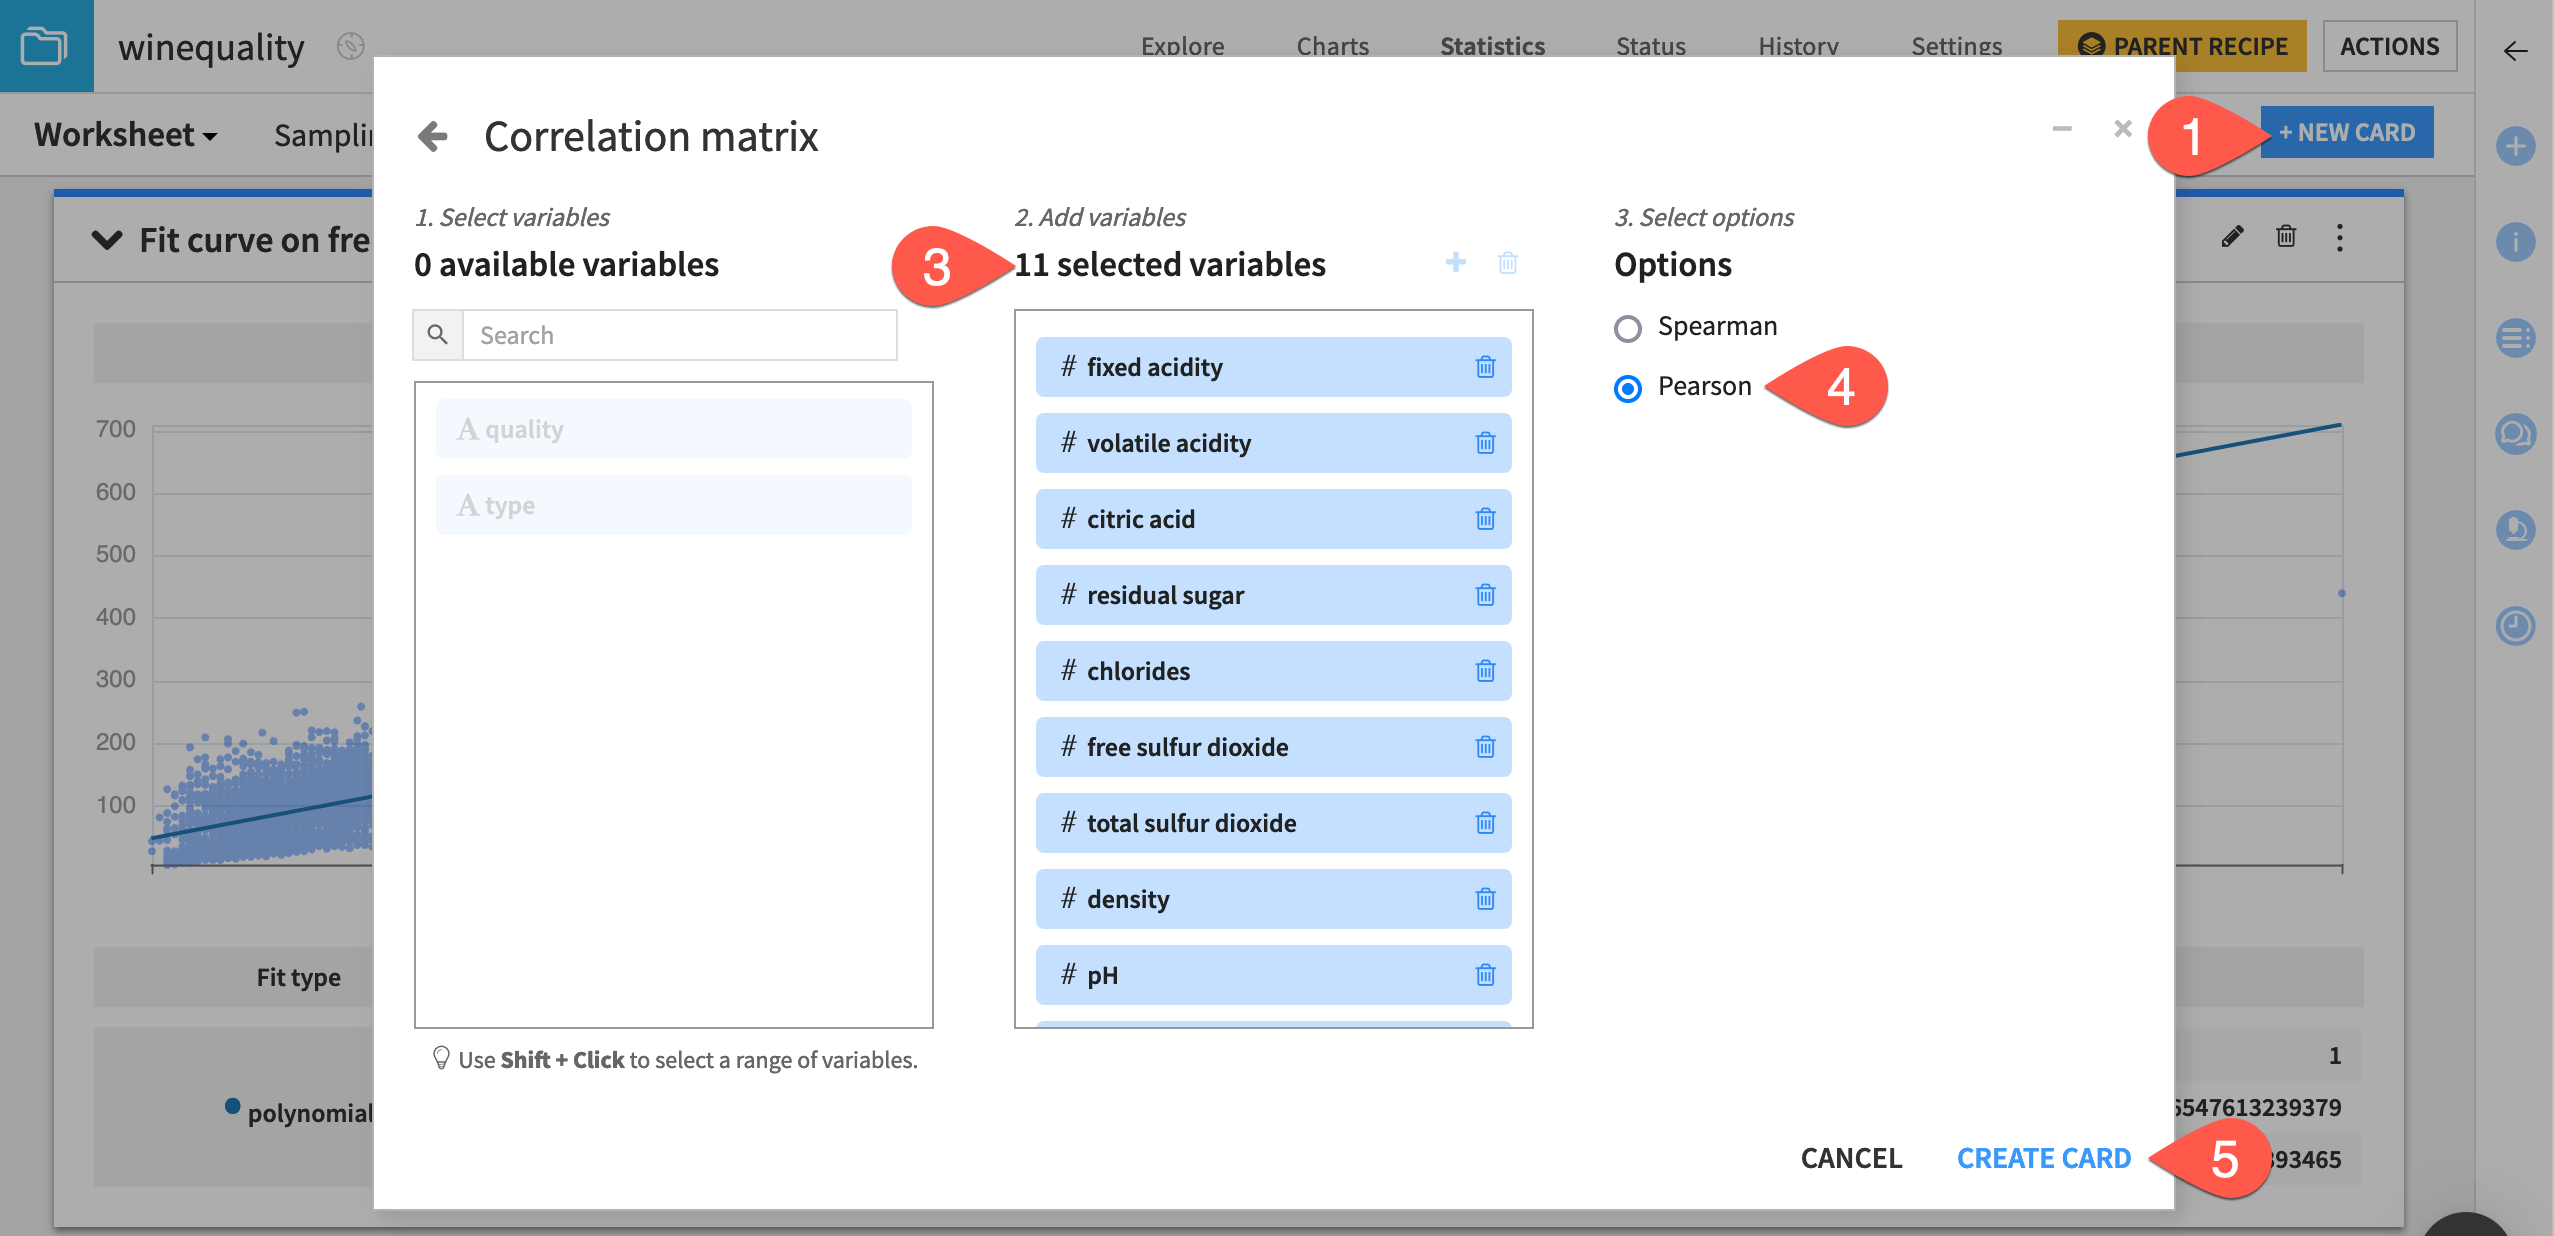Remove total sulfur dioxide with its trash icon
2554x1236 pixels.
click(1485, 823)
